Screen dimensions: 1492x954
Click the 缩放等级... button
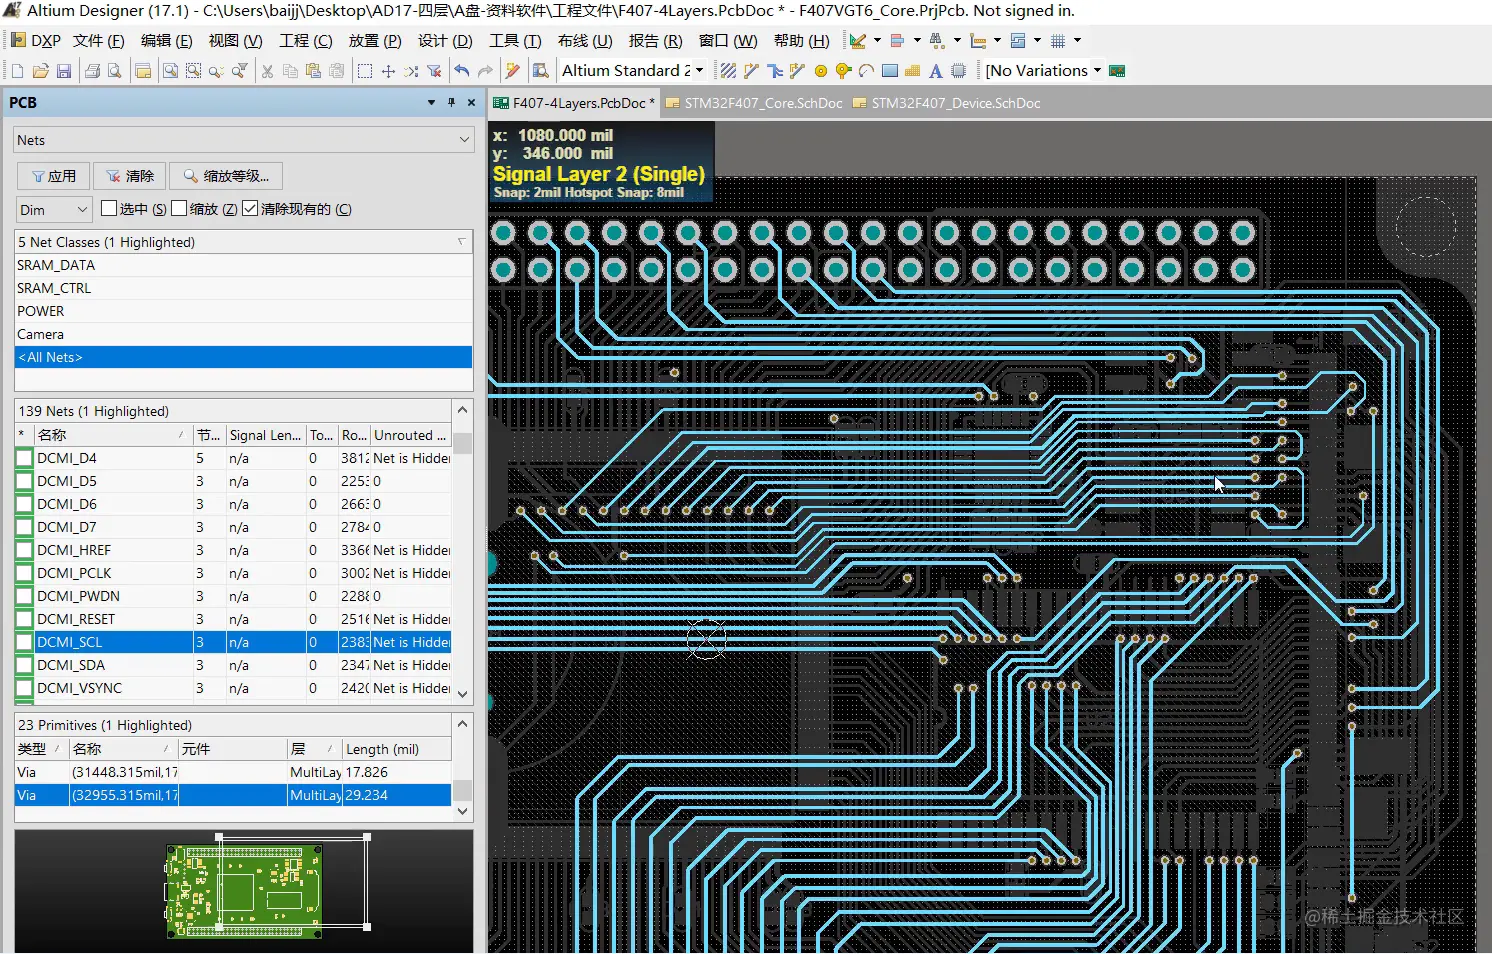coord(226,176)
